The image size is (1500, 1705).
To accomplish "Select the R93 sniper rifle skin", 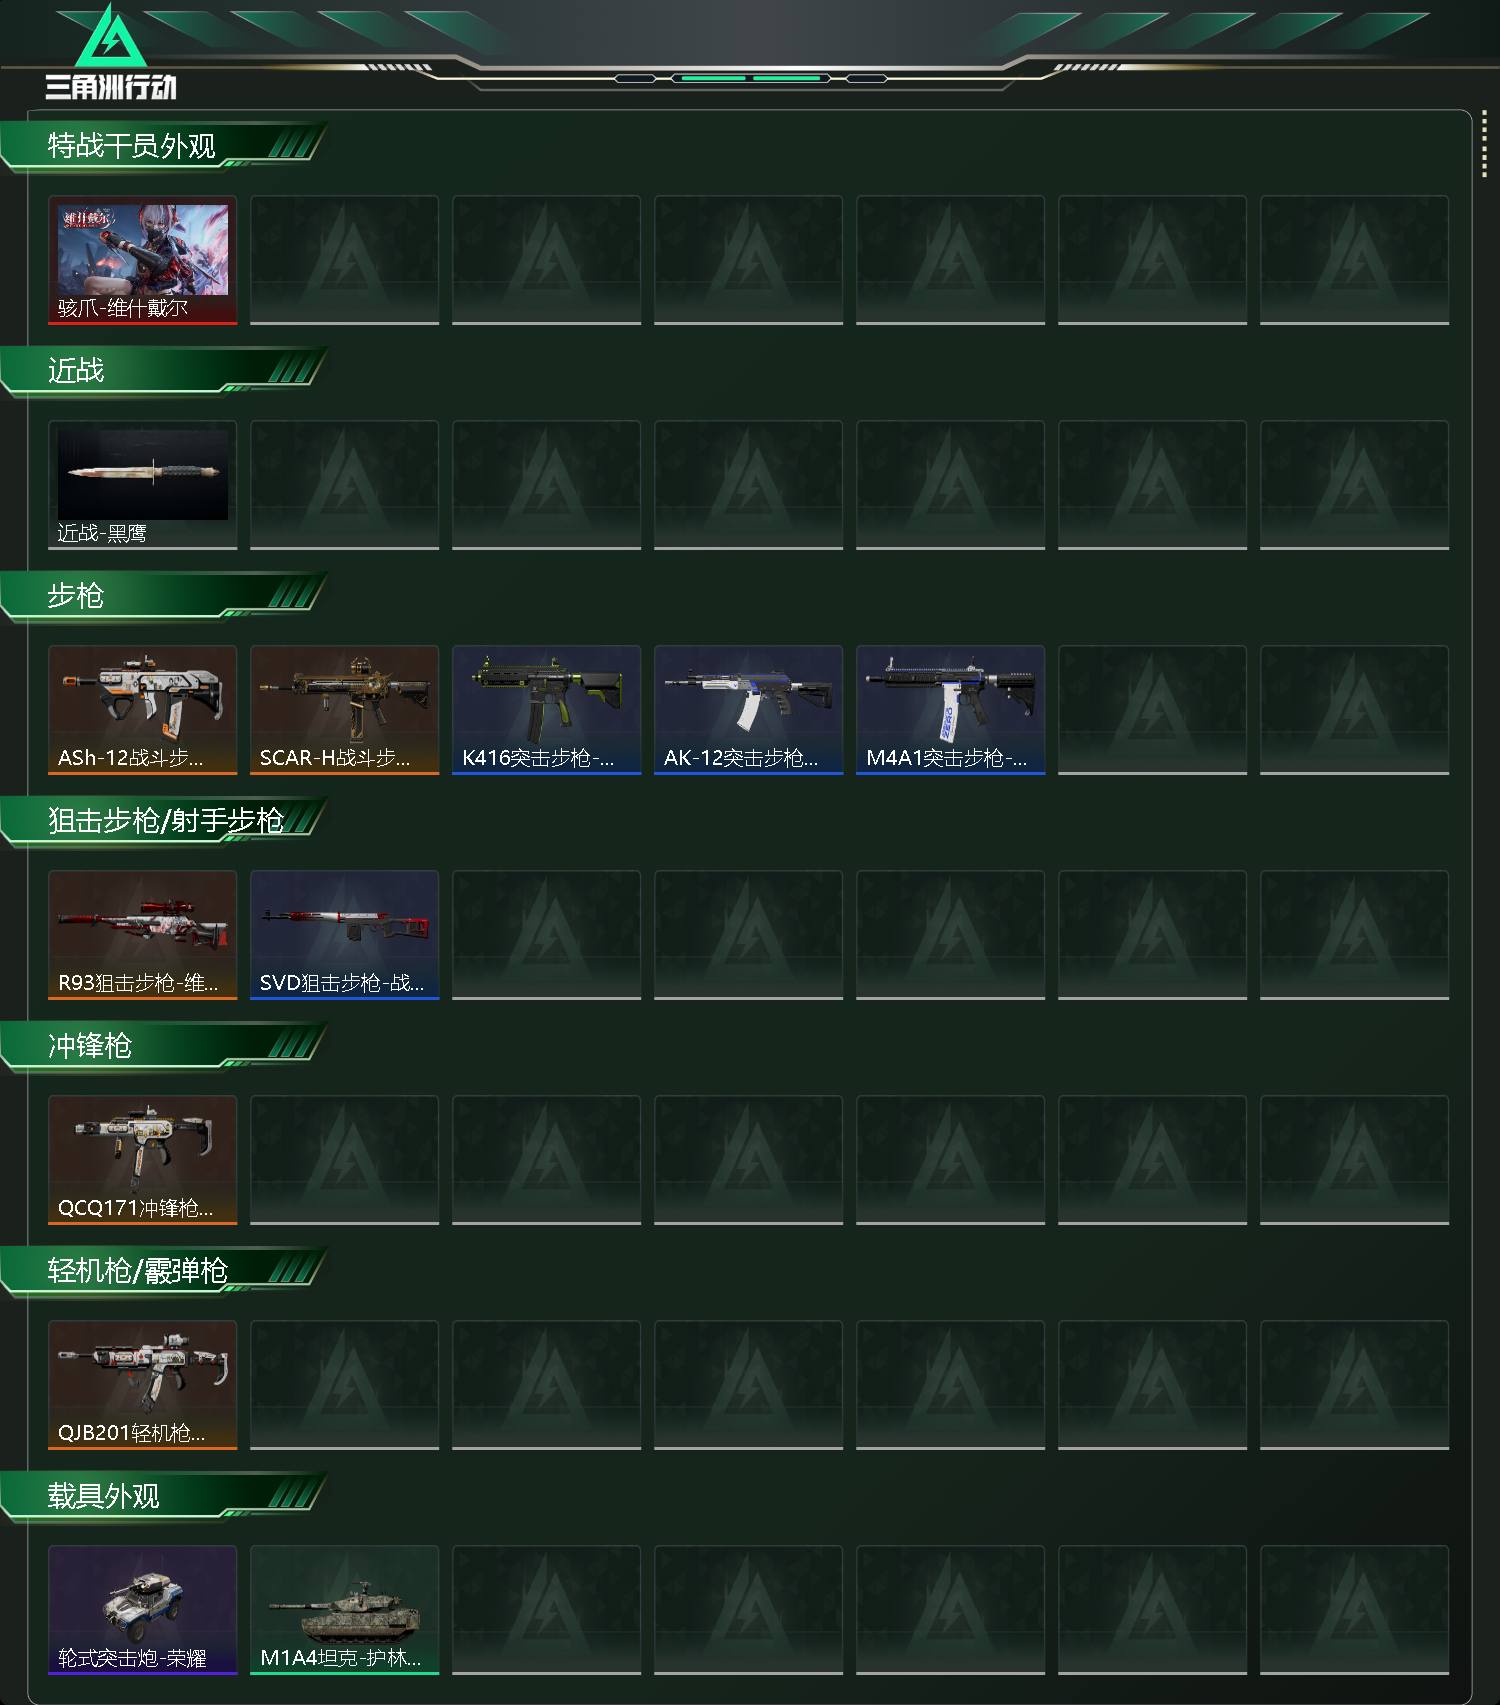I will (x=143, y=935).
